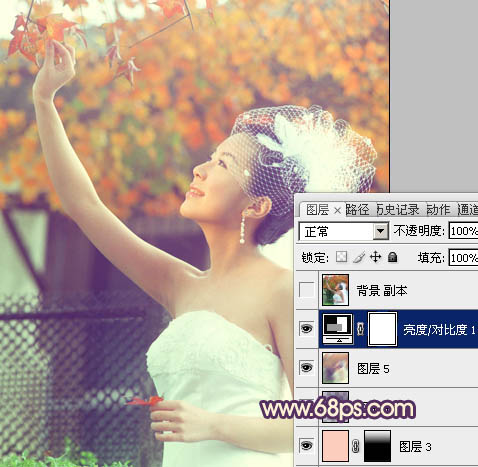Select the 背景 副本 layer thumbnail
The image size is (478, 467).
(335, 290)
